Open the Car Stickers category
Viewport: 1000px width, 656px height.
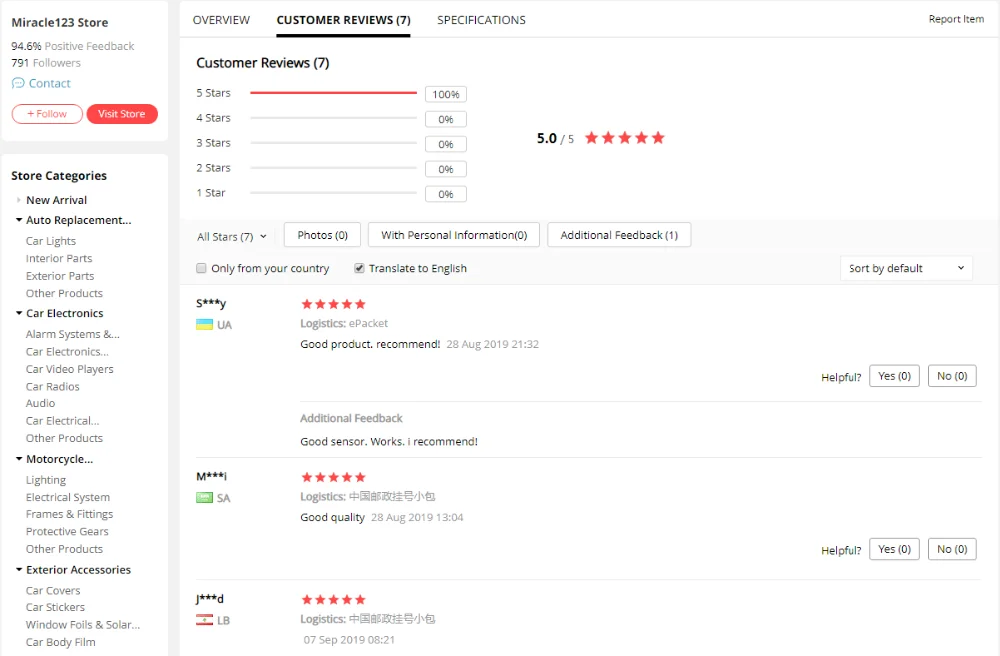point(55,607)
